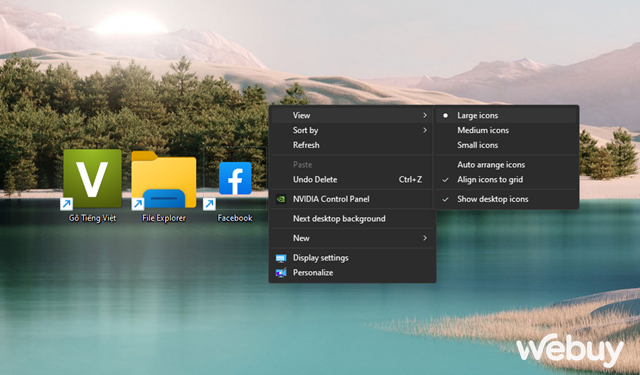Expand the Sort by submenu arrow

tap(424, 130)
